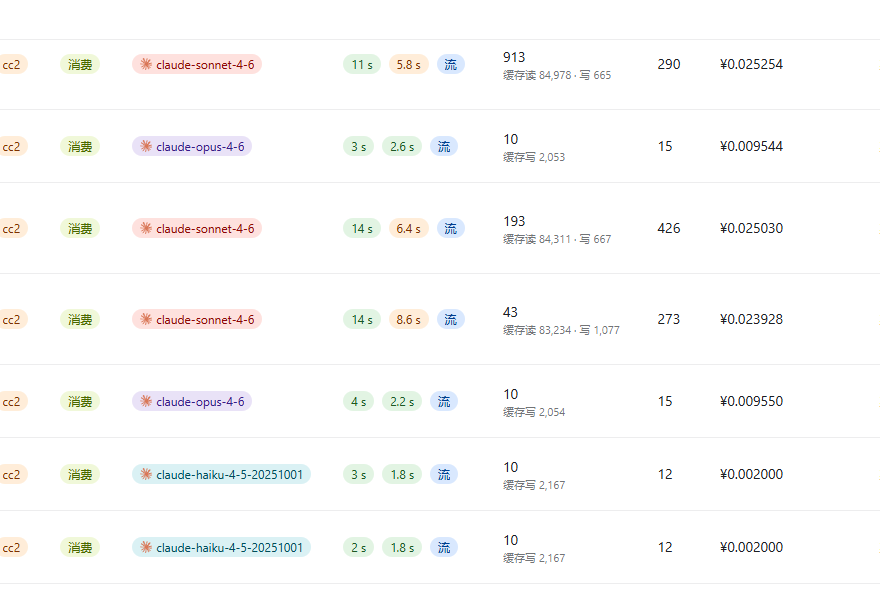Viewport: 880px width, 605px height.
Task: Click the '4 s' duration badge
Action: pyautogui.click(x=359, y=401)
